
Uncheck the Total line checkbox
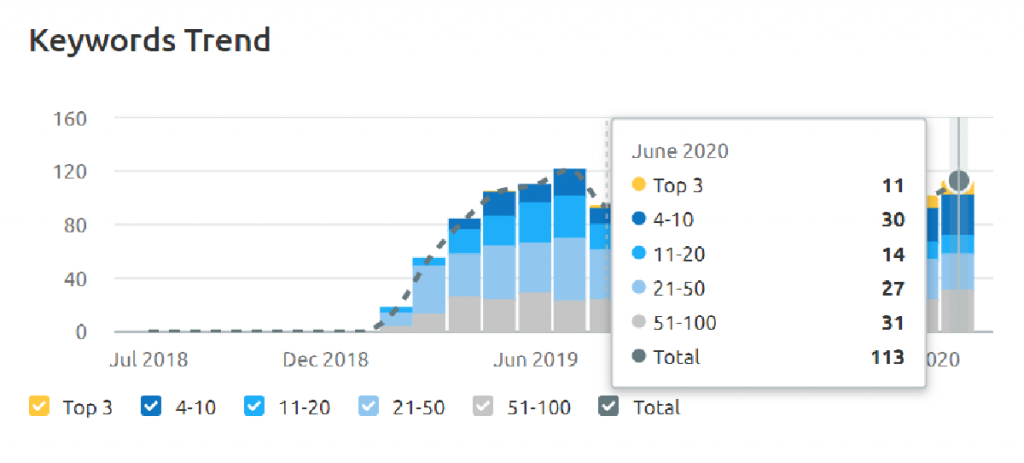[x=608, y=406]
